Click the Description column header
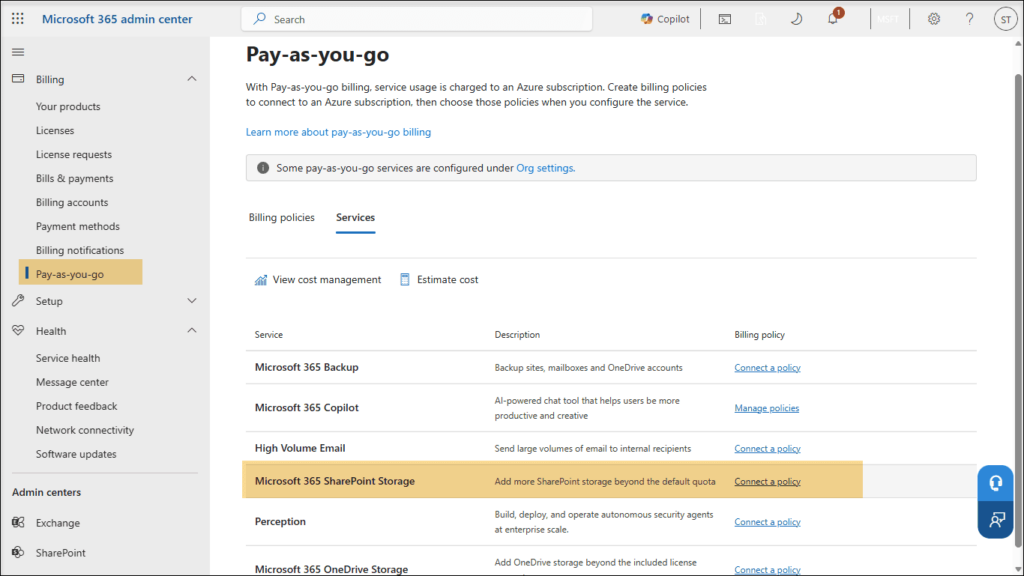 [x=517, y=334]
